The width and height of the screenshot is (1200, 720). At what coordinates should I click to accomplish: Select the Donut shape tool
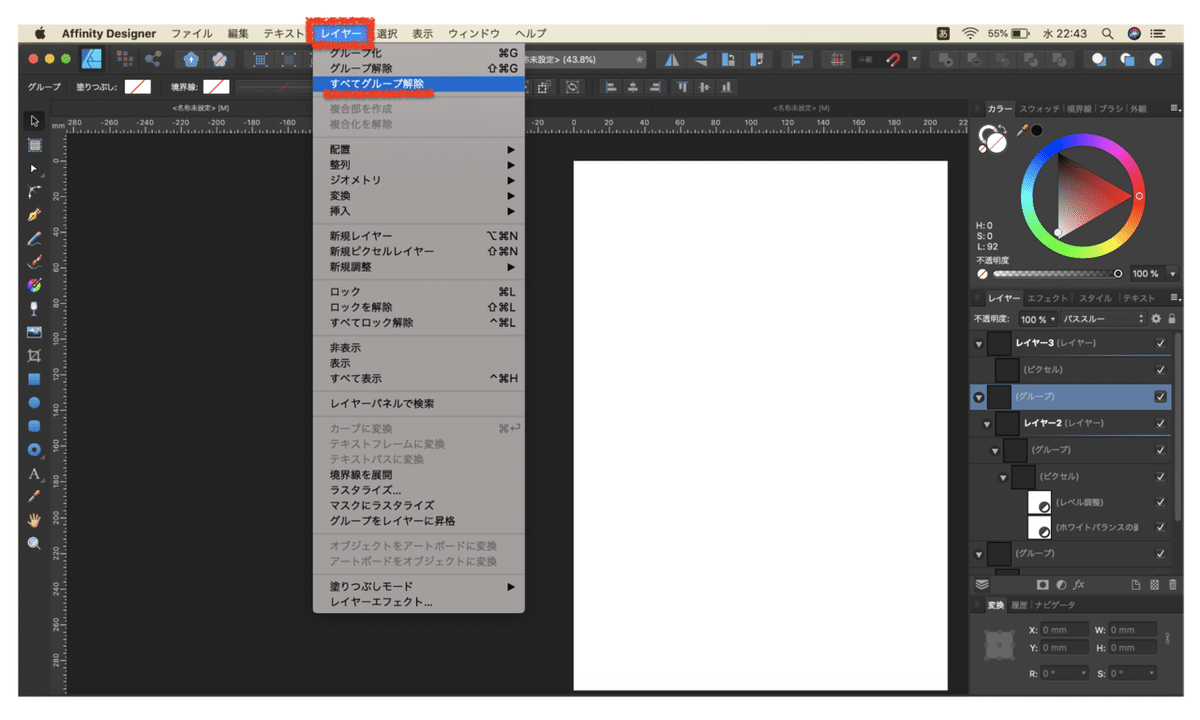(x=34, y=449)
